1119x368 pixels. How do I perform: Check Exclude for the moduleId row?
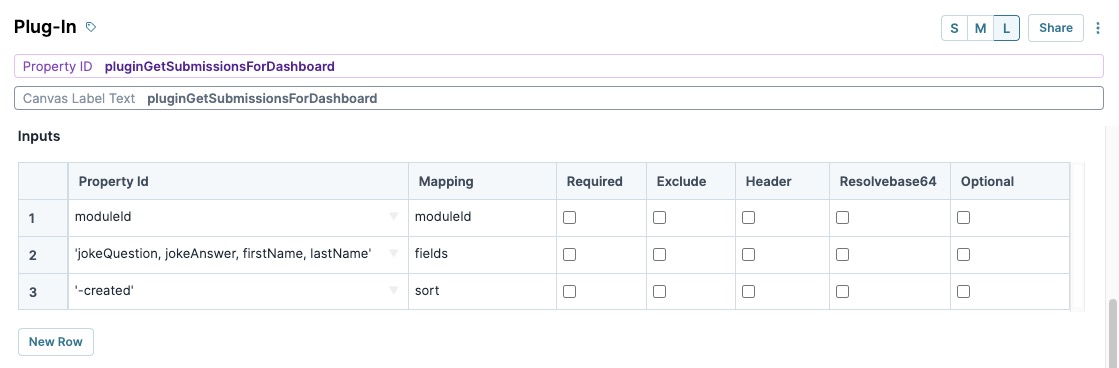[659, 218]
